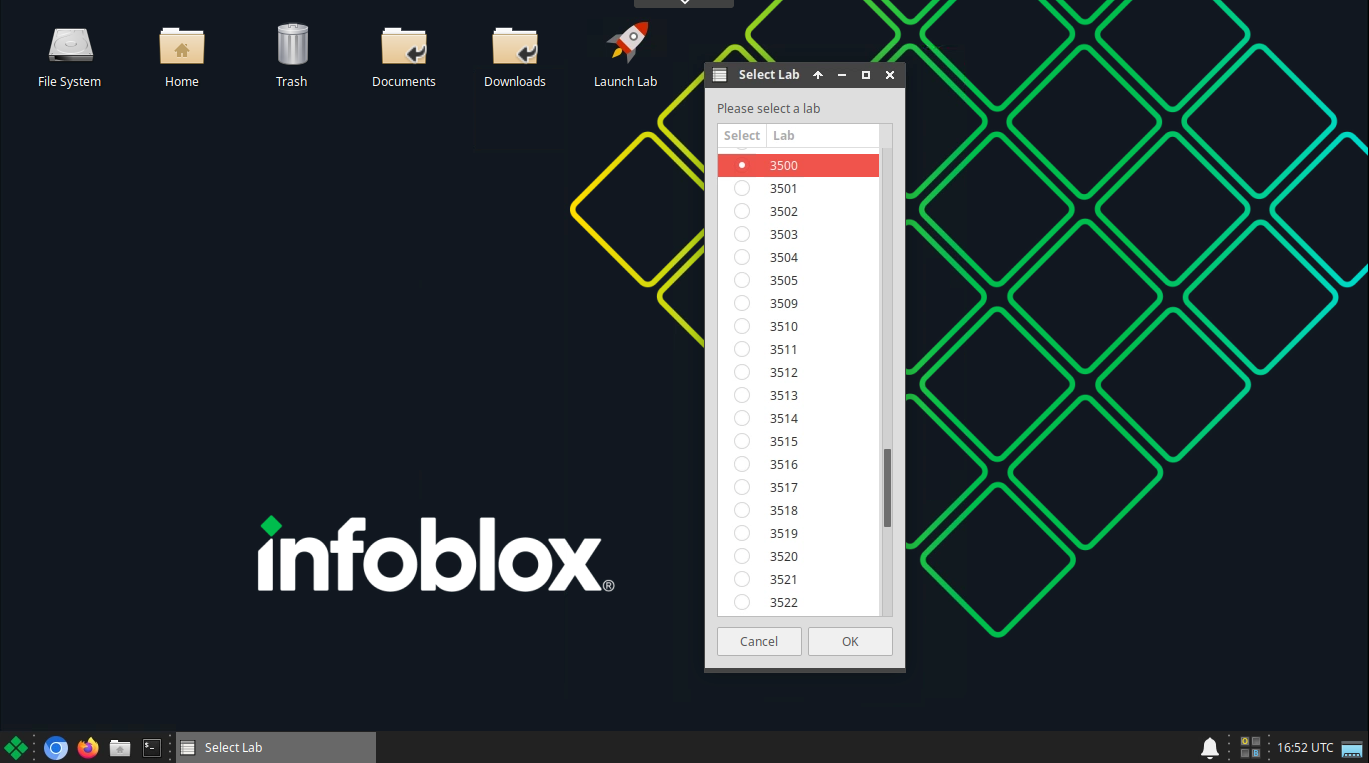Open the File System desktop icon
This screenshot has height=763, width=1369.
(70, 45)
